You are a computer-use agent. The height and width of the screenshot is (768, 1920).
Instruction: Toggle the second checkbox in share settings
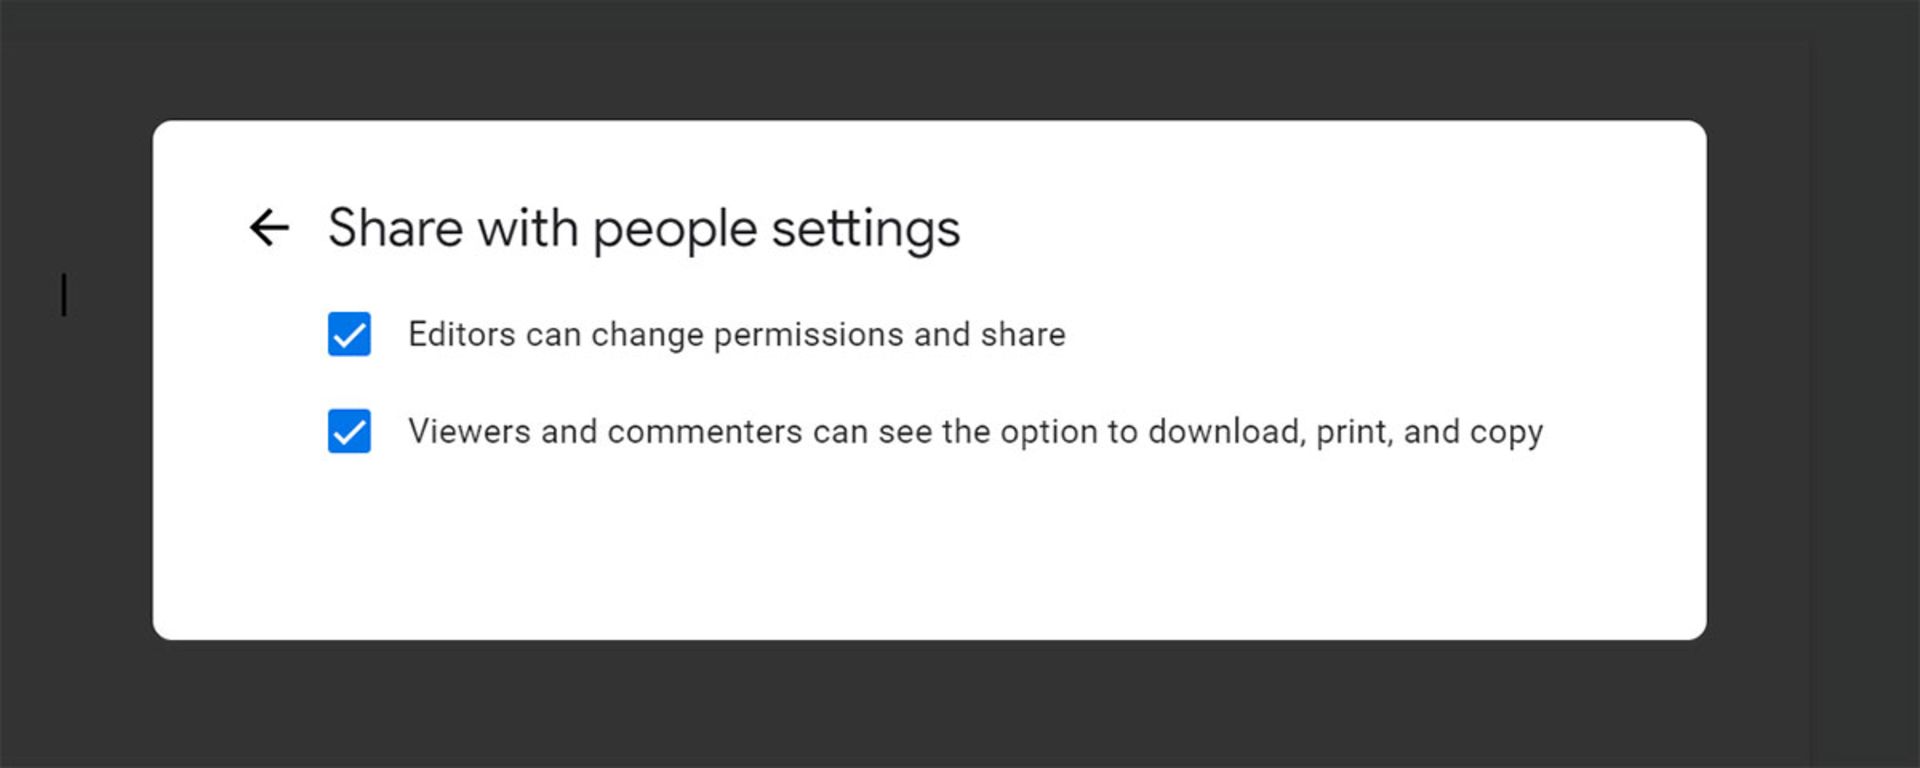tap(349, 431)
